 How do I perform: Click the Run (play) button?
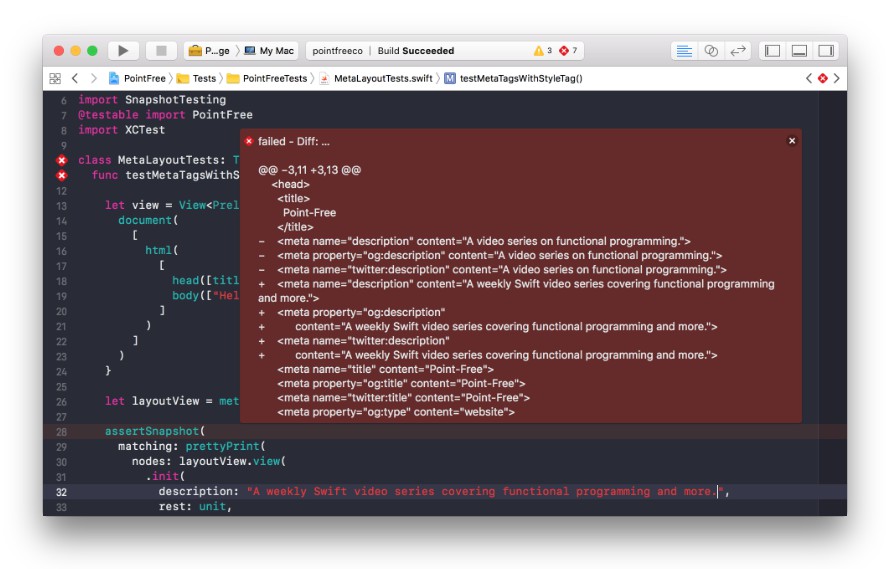pyautogui.click(x=123, y=50)
